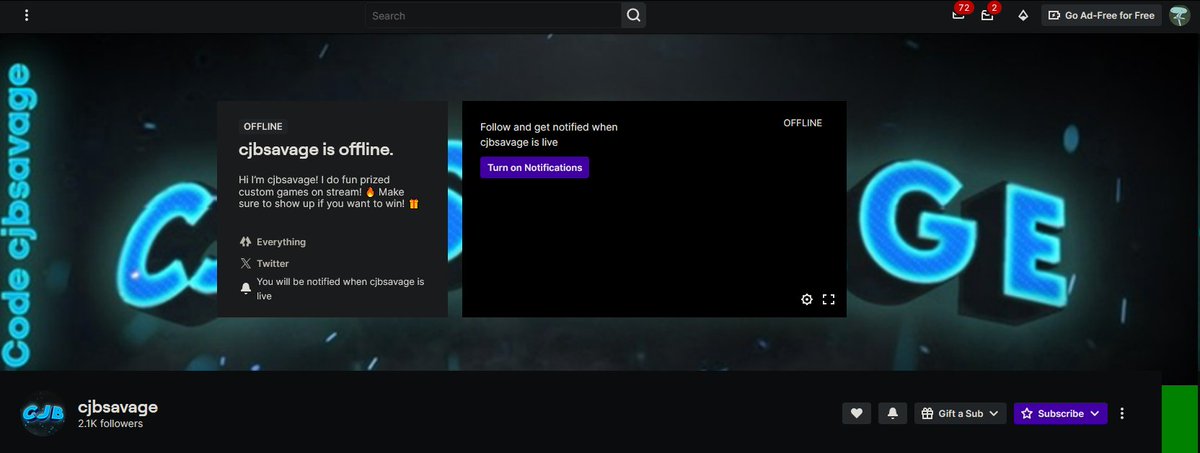
Task: Click the Everything links icon
Action: tap(246, 242)
